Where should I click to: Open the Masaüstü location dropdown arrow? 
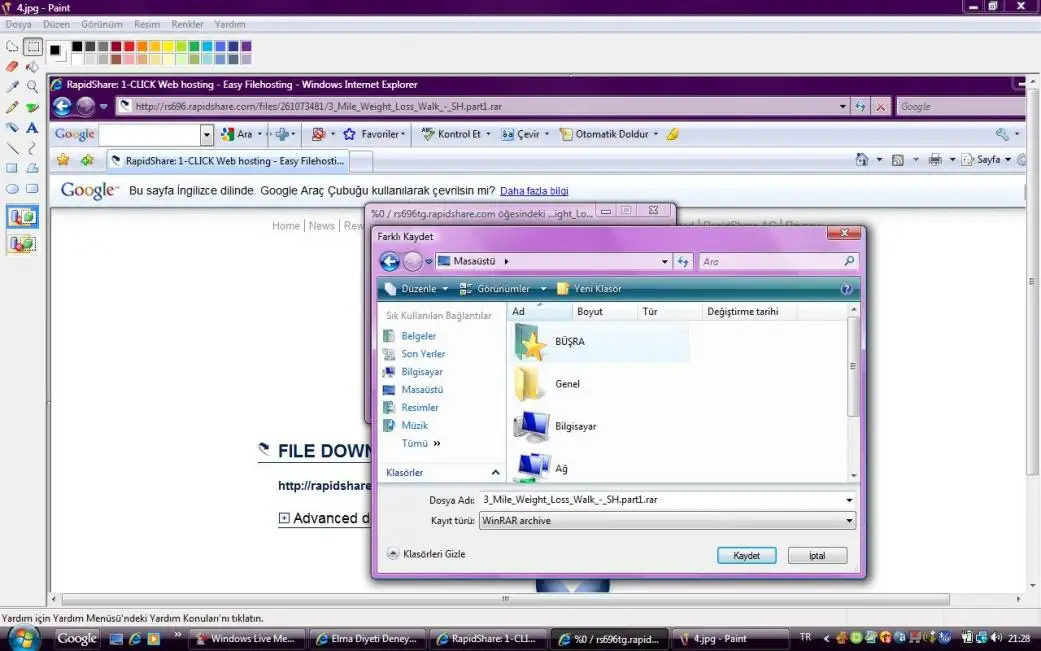[x=665, y=261]
